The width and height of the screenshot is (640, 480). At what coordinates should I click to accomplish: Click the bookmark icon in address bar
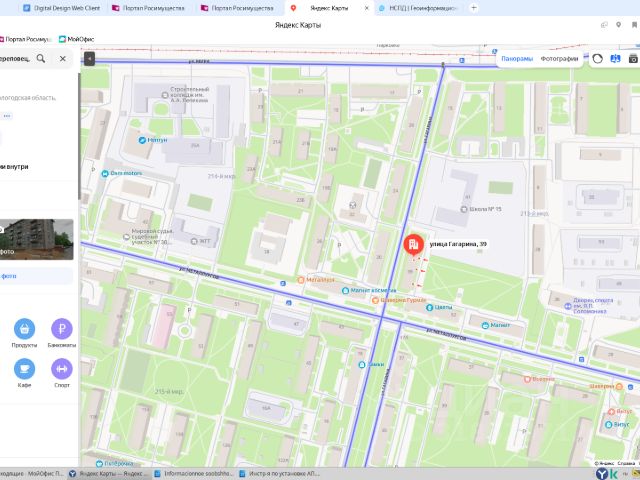(635, 25)
